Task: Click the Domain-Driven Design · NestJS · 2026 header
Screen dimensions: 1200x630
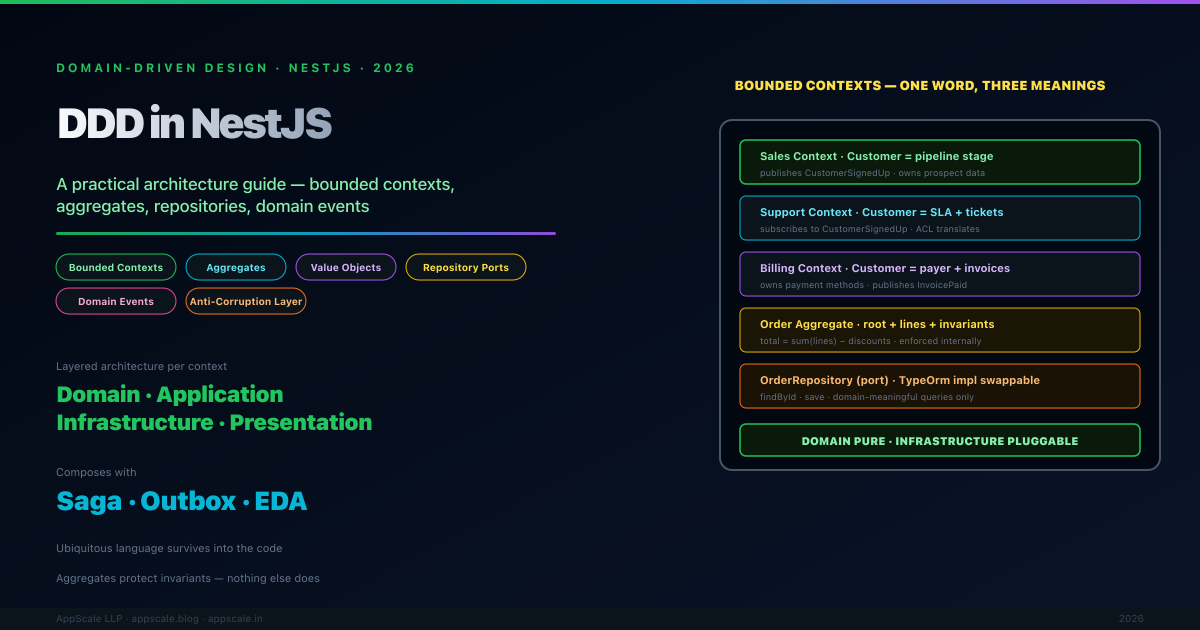Action: coord(235,68)
